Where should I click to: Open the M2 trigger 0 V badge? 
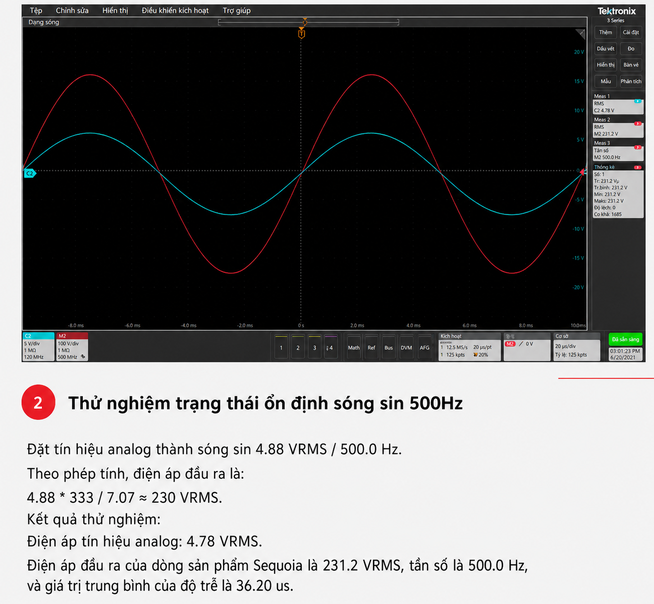point(527,347)
